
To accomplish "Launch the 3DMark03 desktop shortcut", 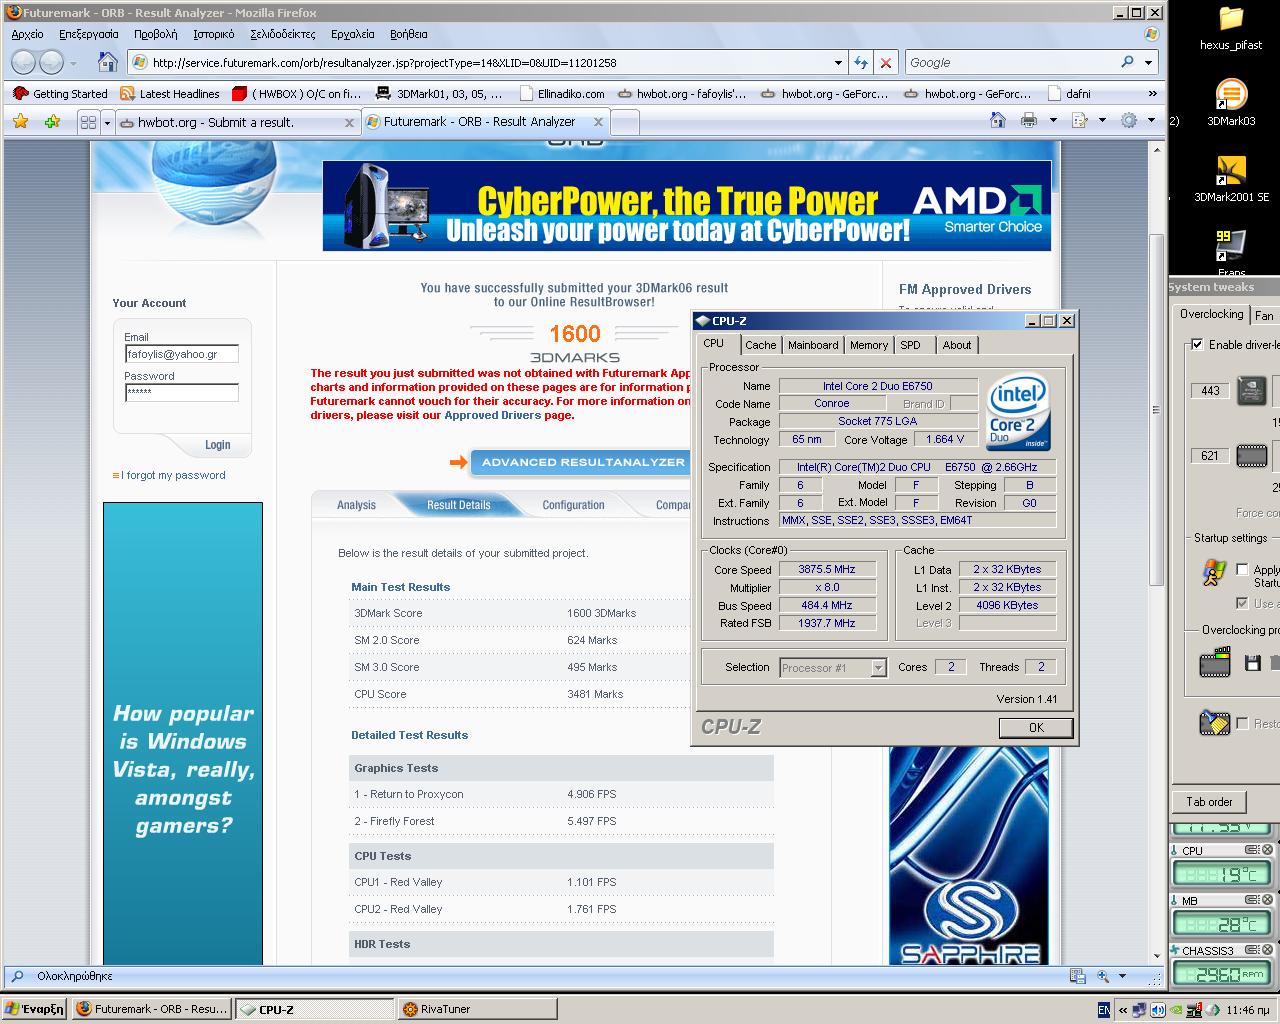I will pyautogui.click(x=1231, y=103).
